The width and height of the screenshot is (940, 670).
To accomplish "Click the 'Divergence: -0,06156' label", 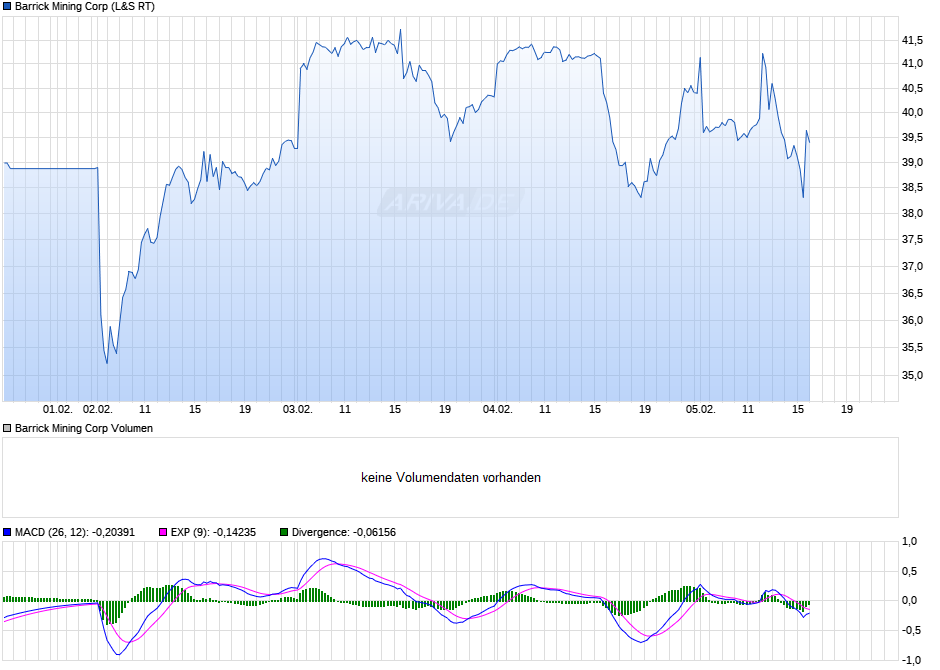I will 344,532.
